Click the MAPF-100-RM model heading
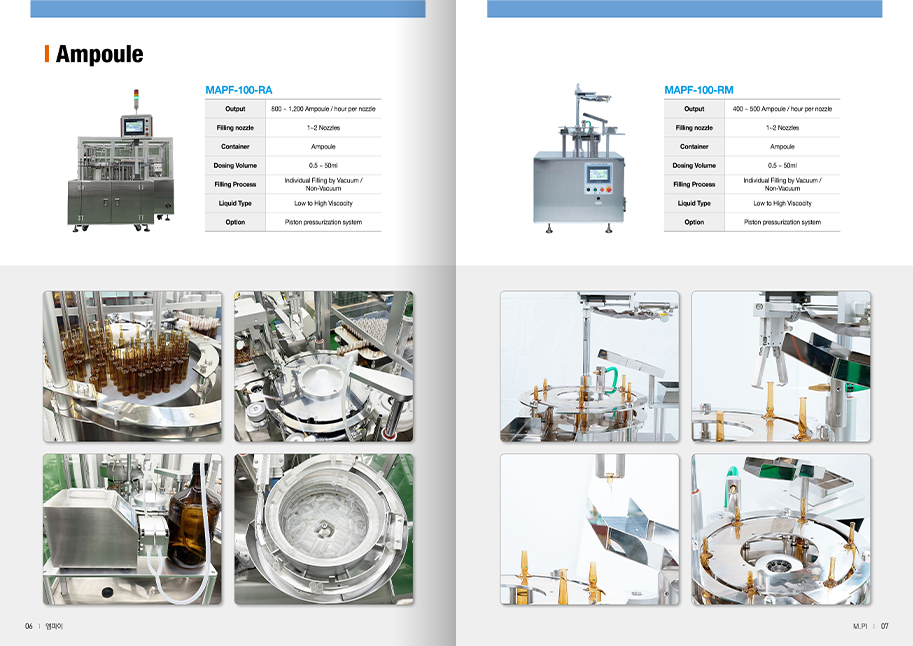 [698, 90]
